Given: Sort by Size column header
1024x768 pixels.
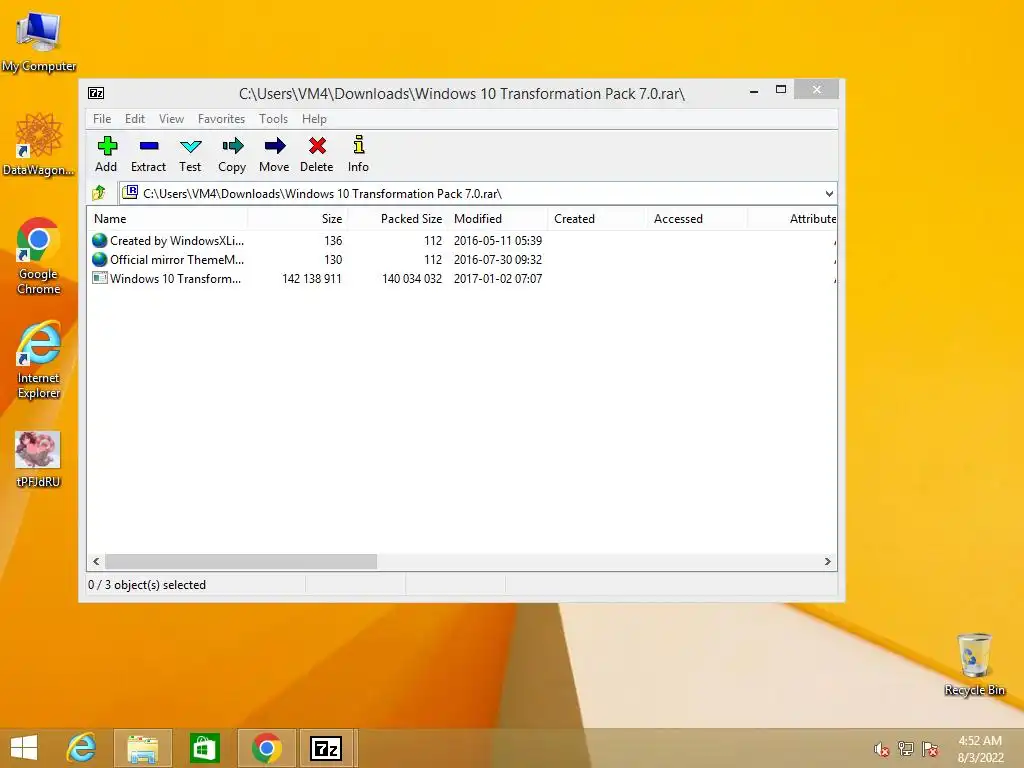Looking at the screenshot, I should click(298, 219).
